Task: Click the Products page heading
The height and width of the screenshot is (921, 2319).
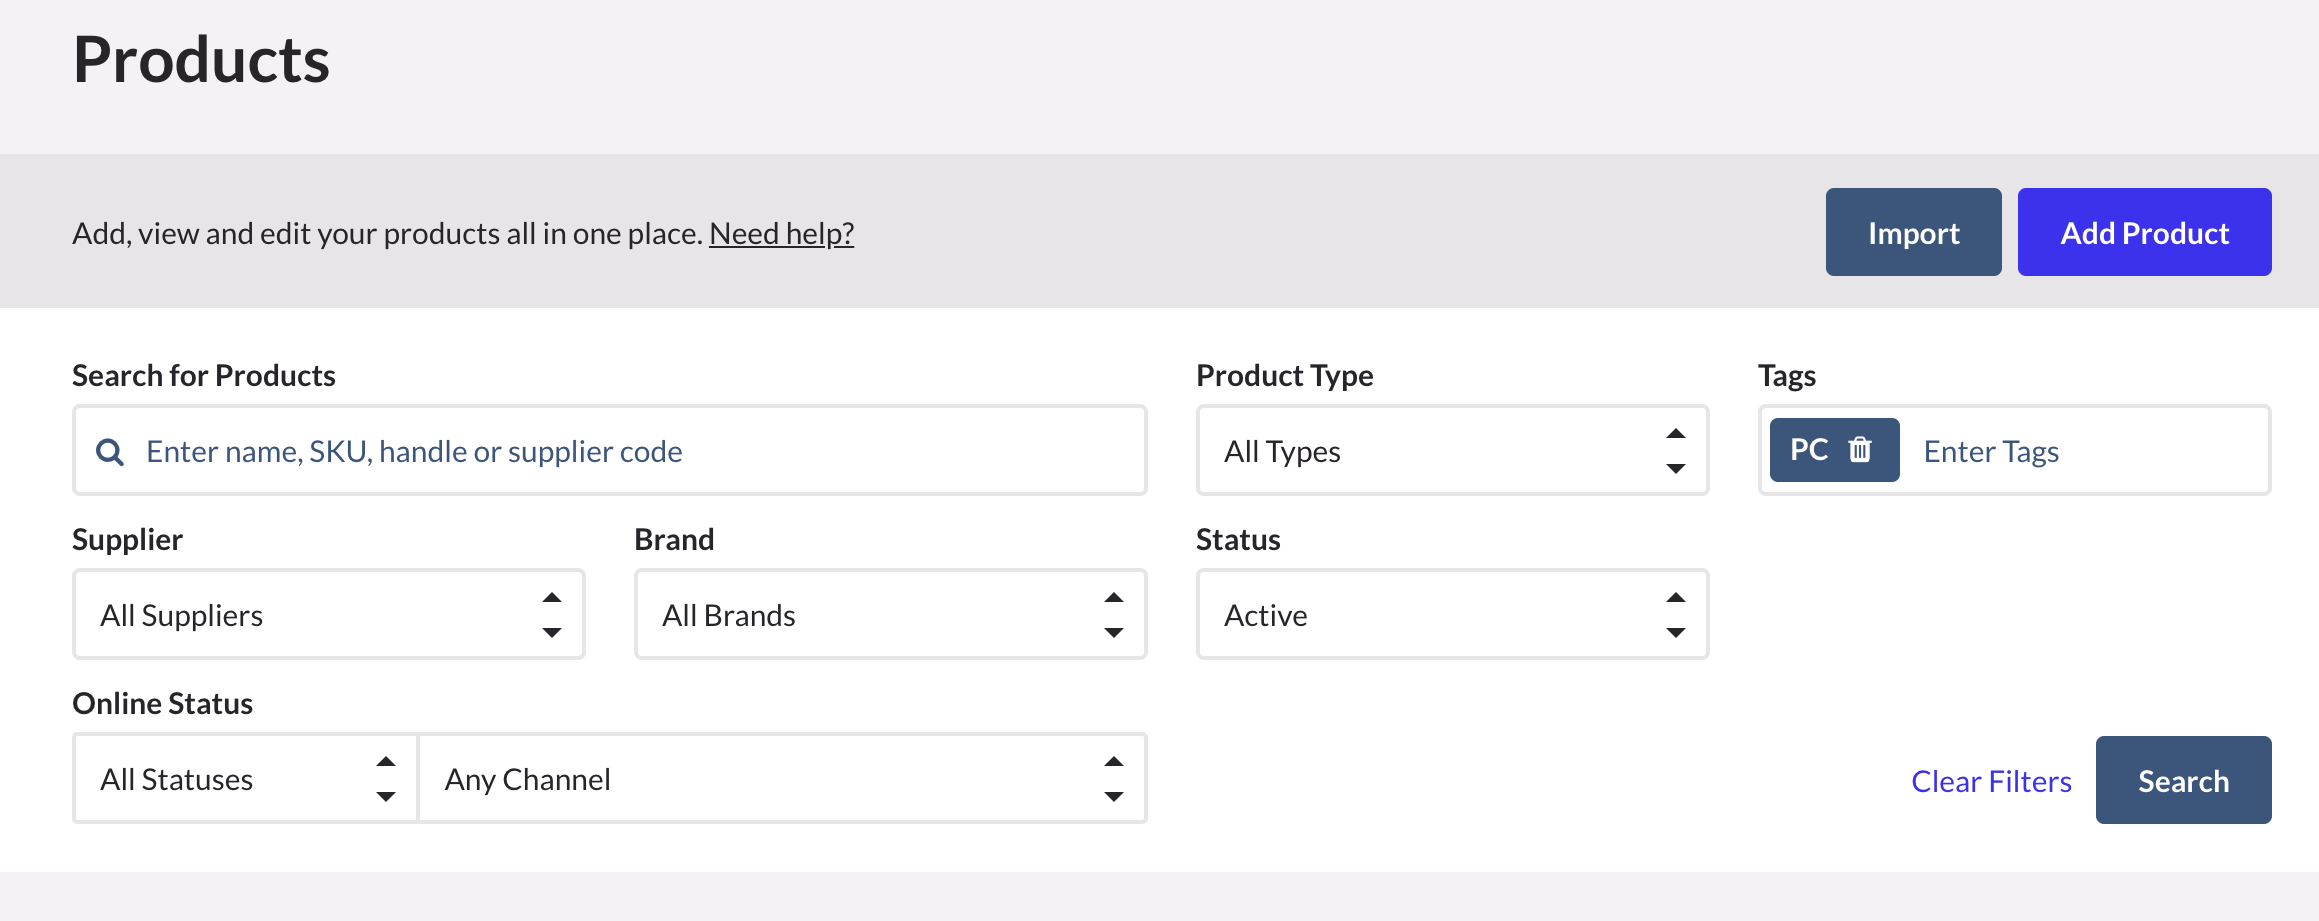Action: 201,60
